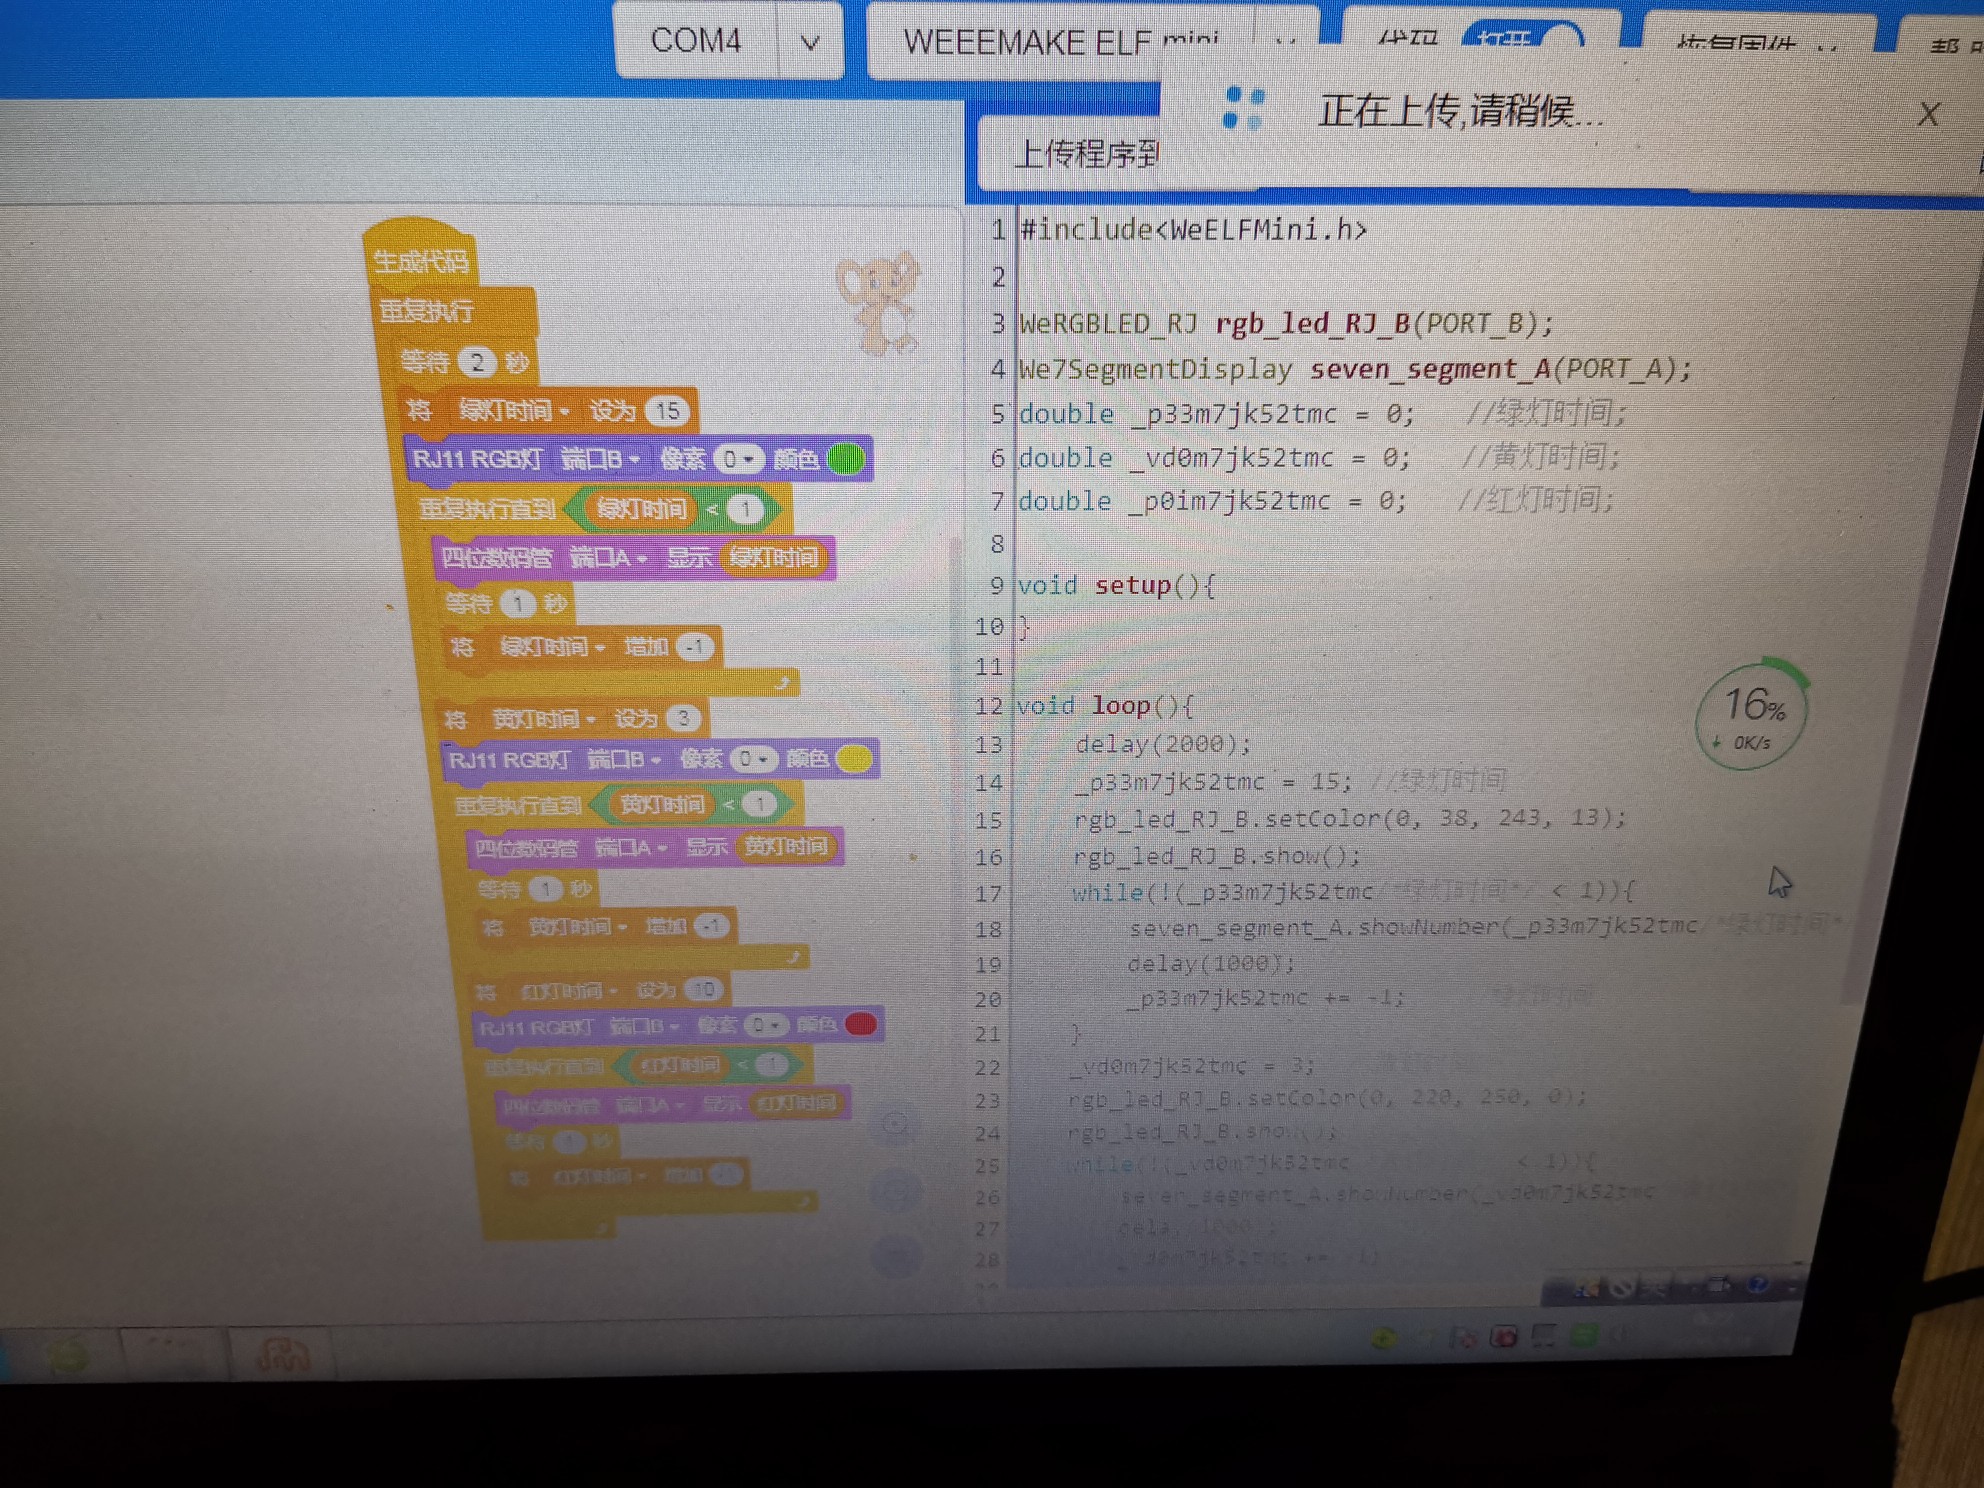1984x1488 pixels.
Task: Click the 上传程序到 upload tab
Action: click(1086, 155)
